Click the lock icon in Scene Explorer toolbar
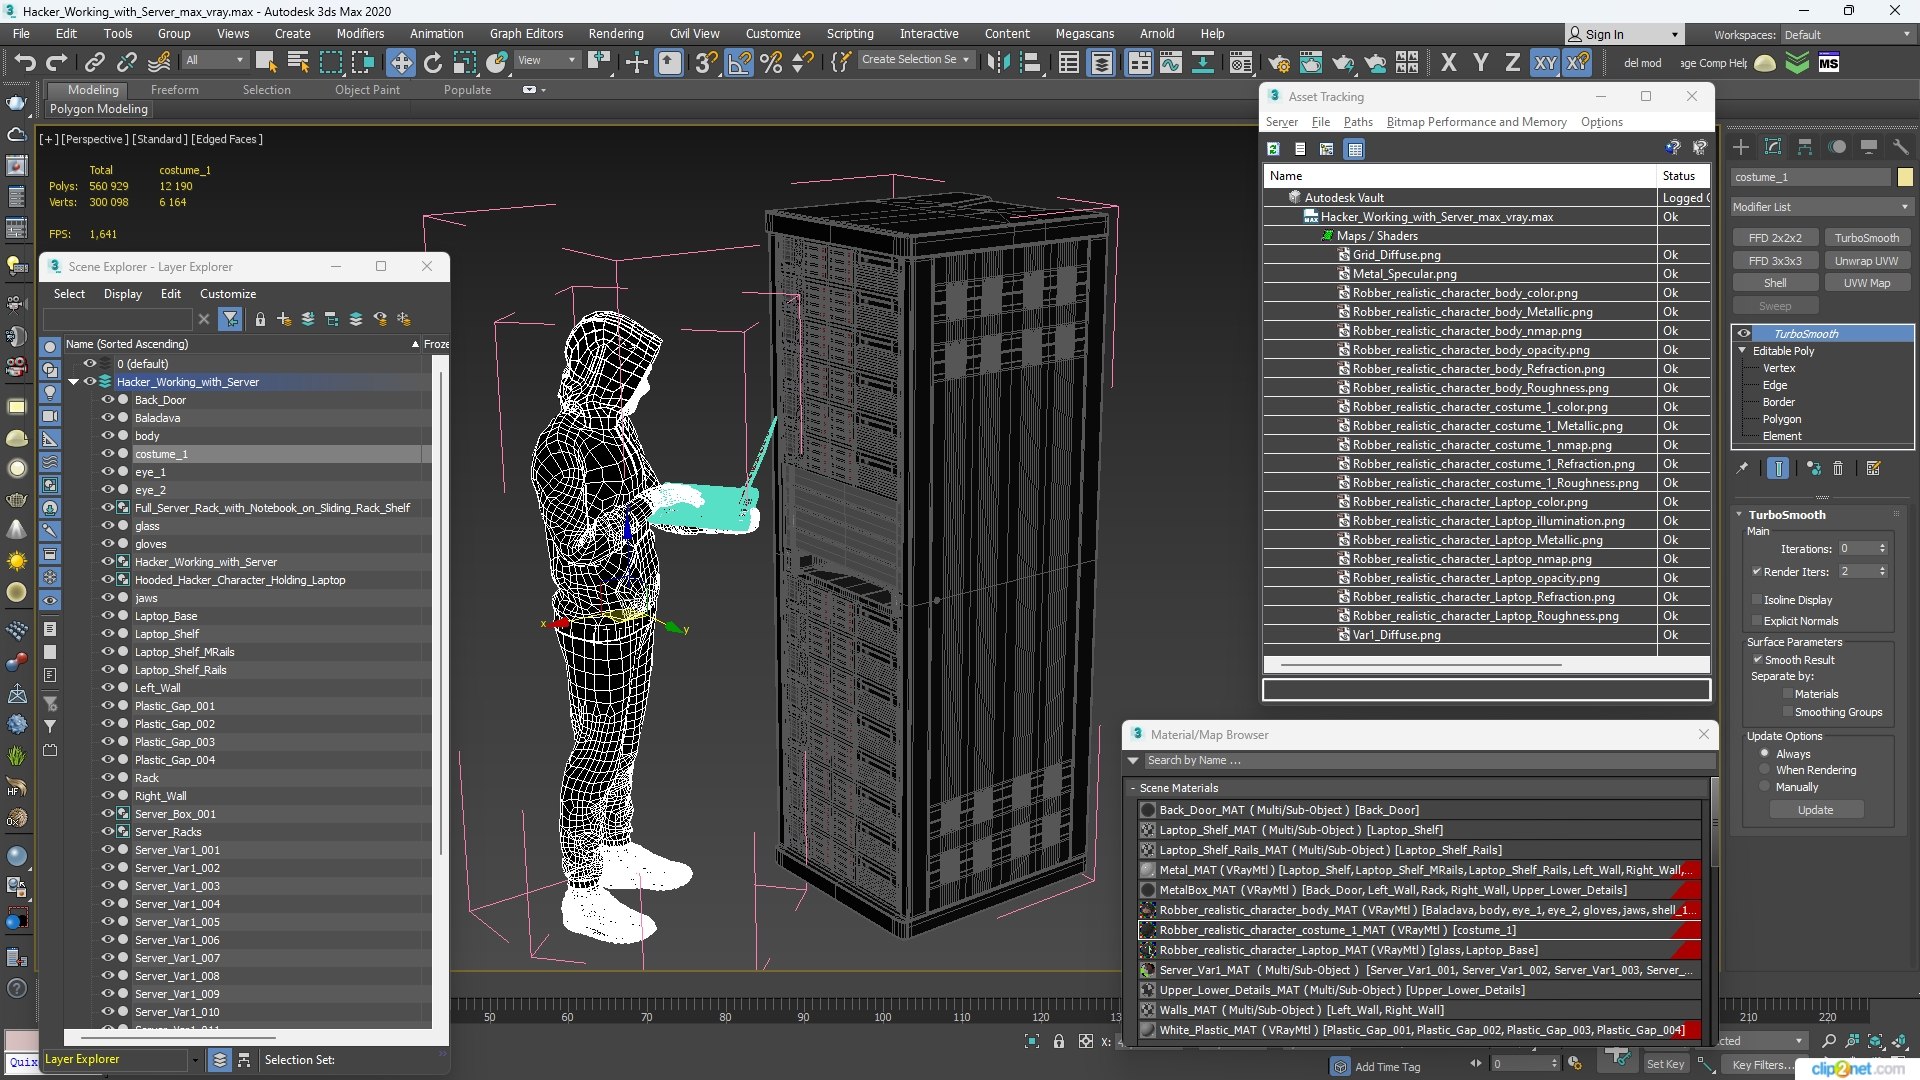Screen dimensions: 1920x1080 260,319
